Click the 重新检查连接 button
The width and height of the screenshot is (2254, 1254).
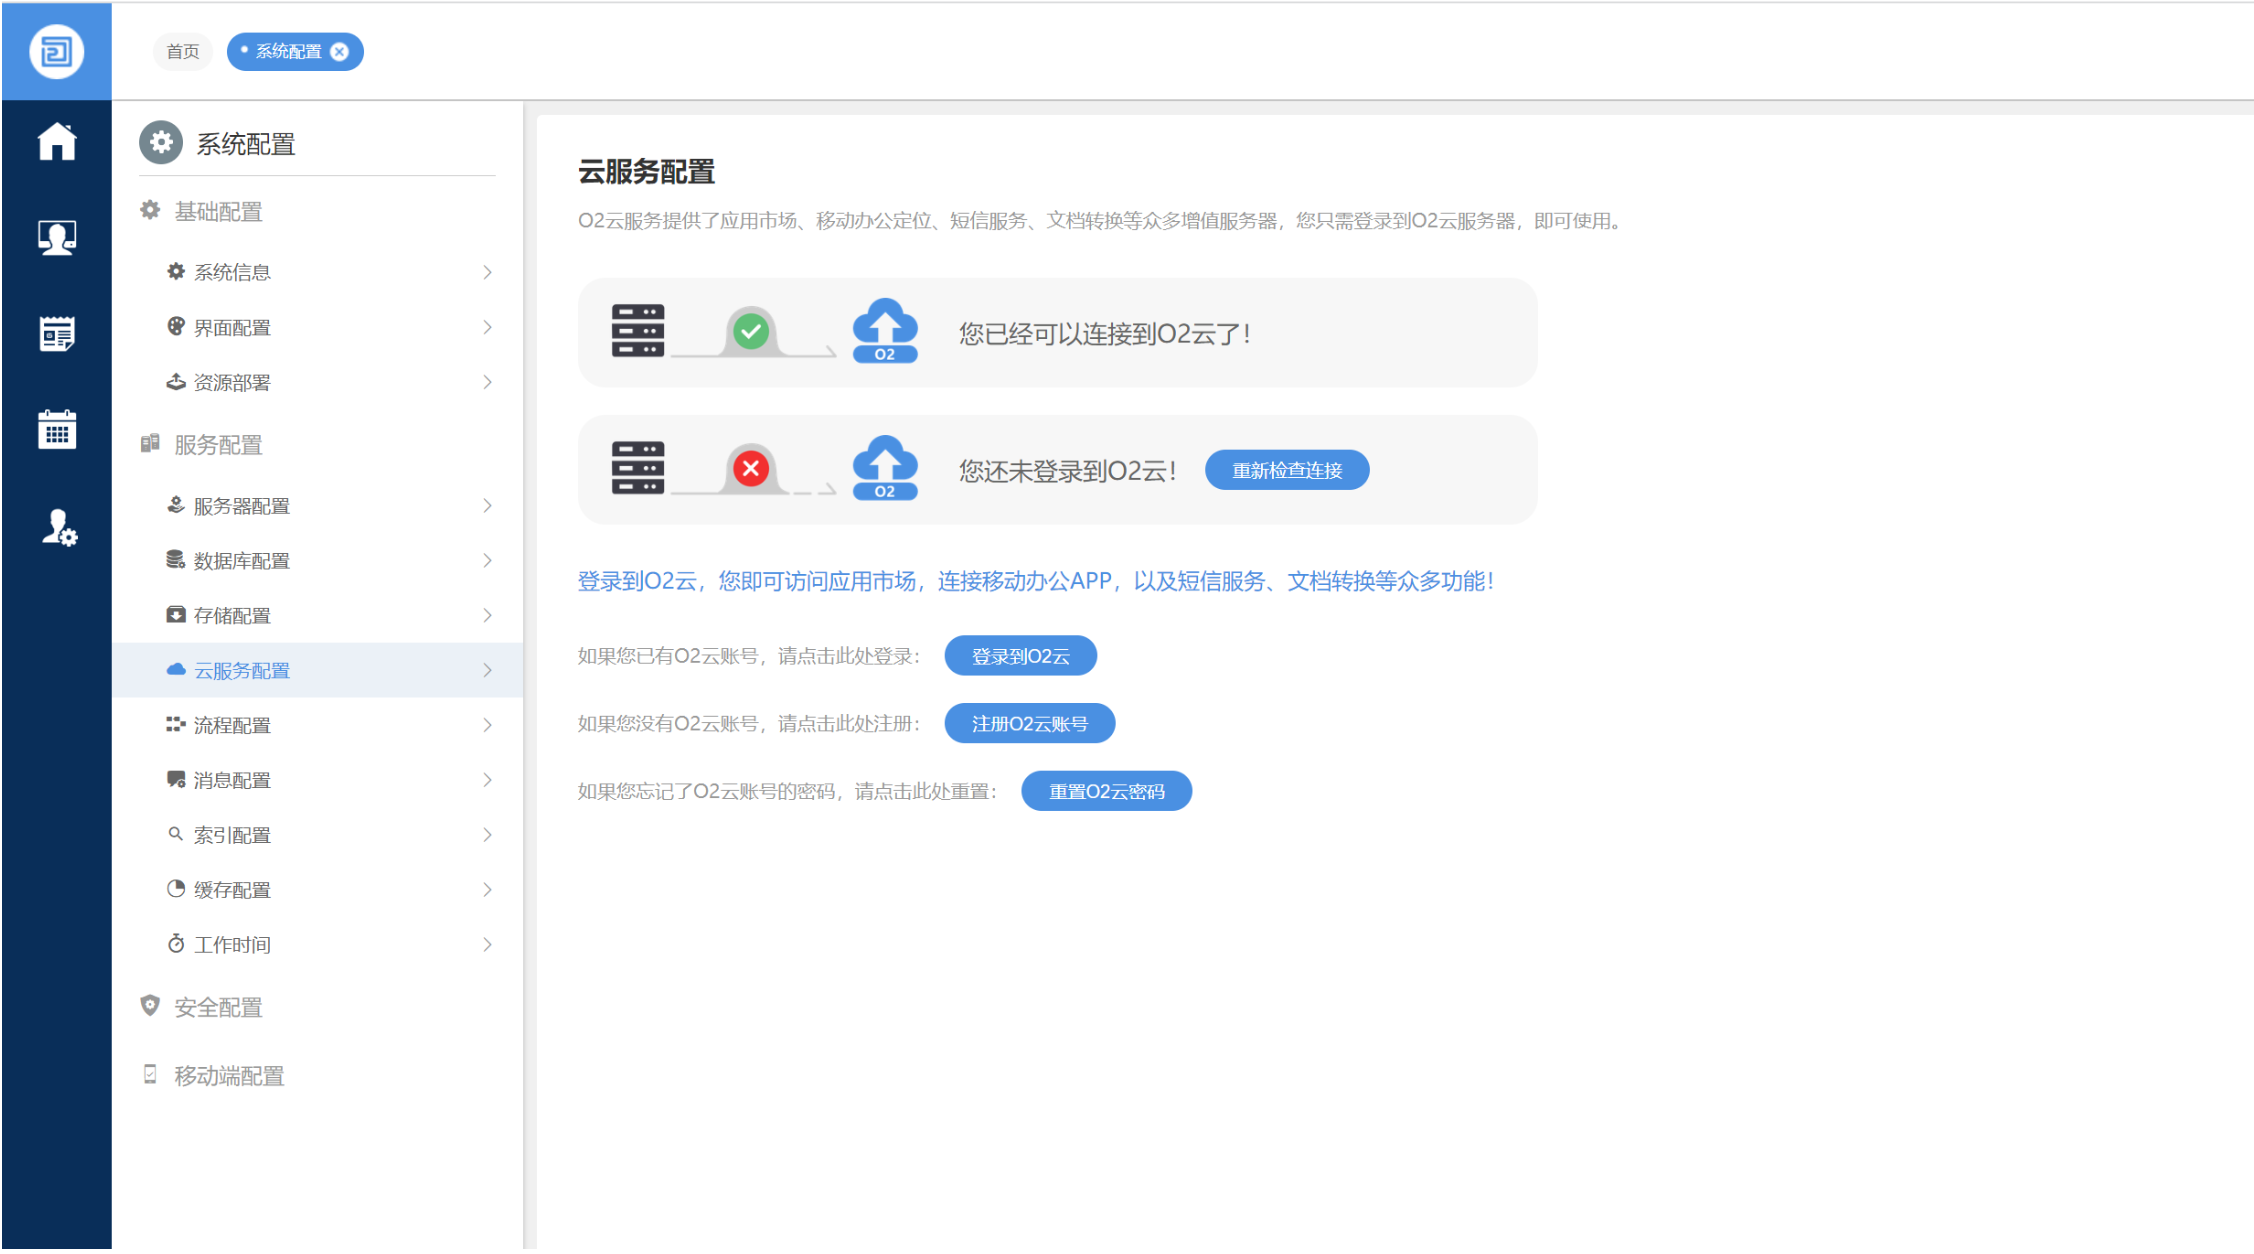point(1287,469)
